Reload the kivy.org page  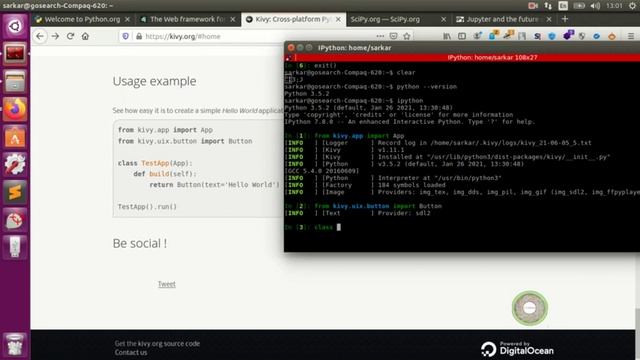[x=70, y=36]
